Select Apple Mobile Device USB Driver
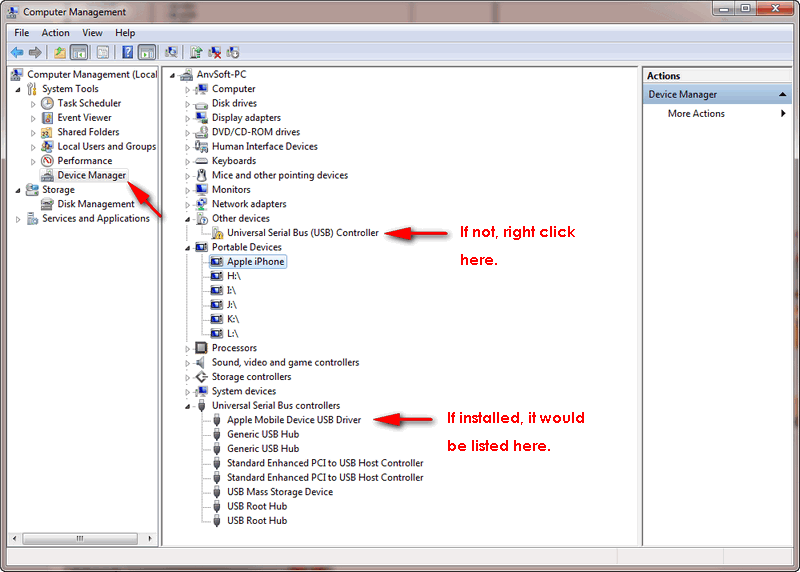This screenshot has width=800, height=572. coord(293,420)
